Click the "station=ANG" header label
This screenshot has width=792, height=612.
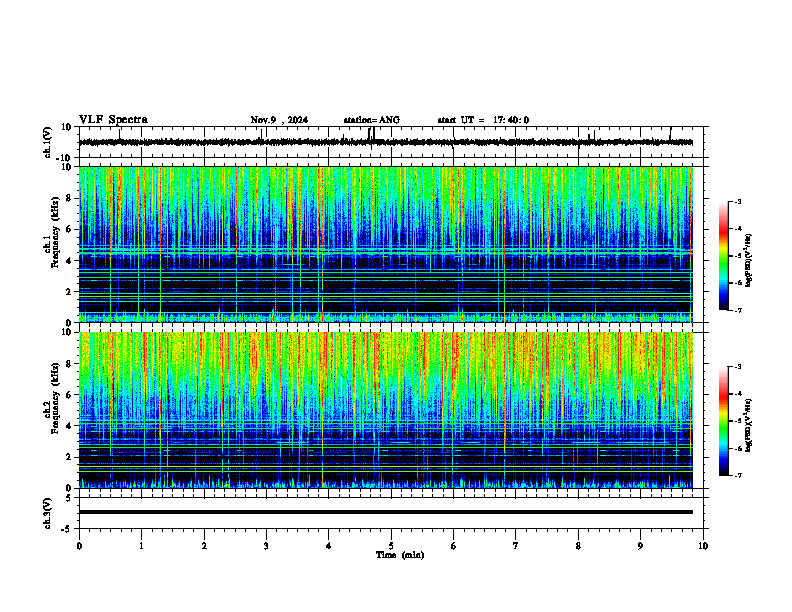(372, 120)
